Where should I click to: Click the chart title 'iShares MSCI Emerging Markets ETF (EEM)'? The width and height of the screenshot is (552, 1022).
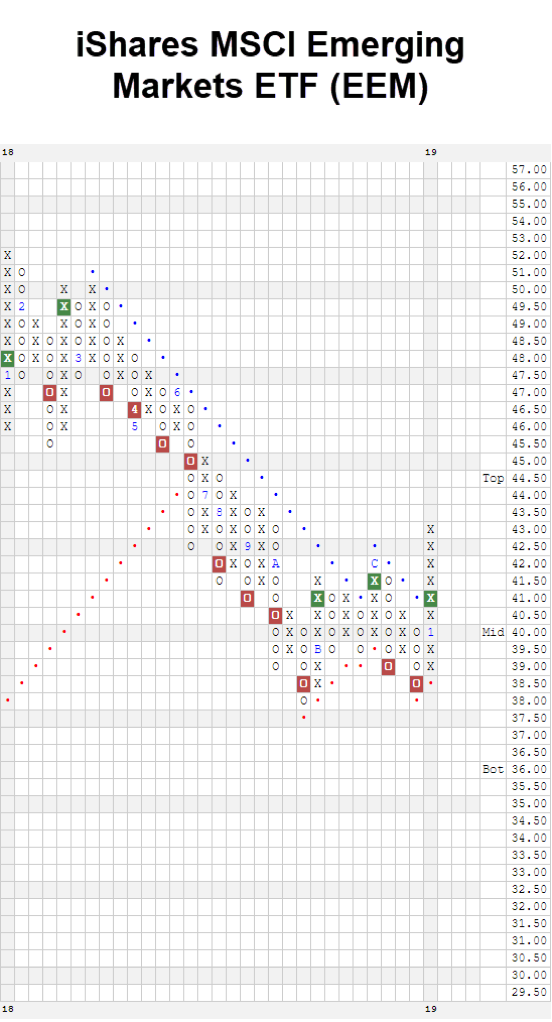(270, 65)
